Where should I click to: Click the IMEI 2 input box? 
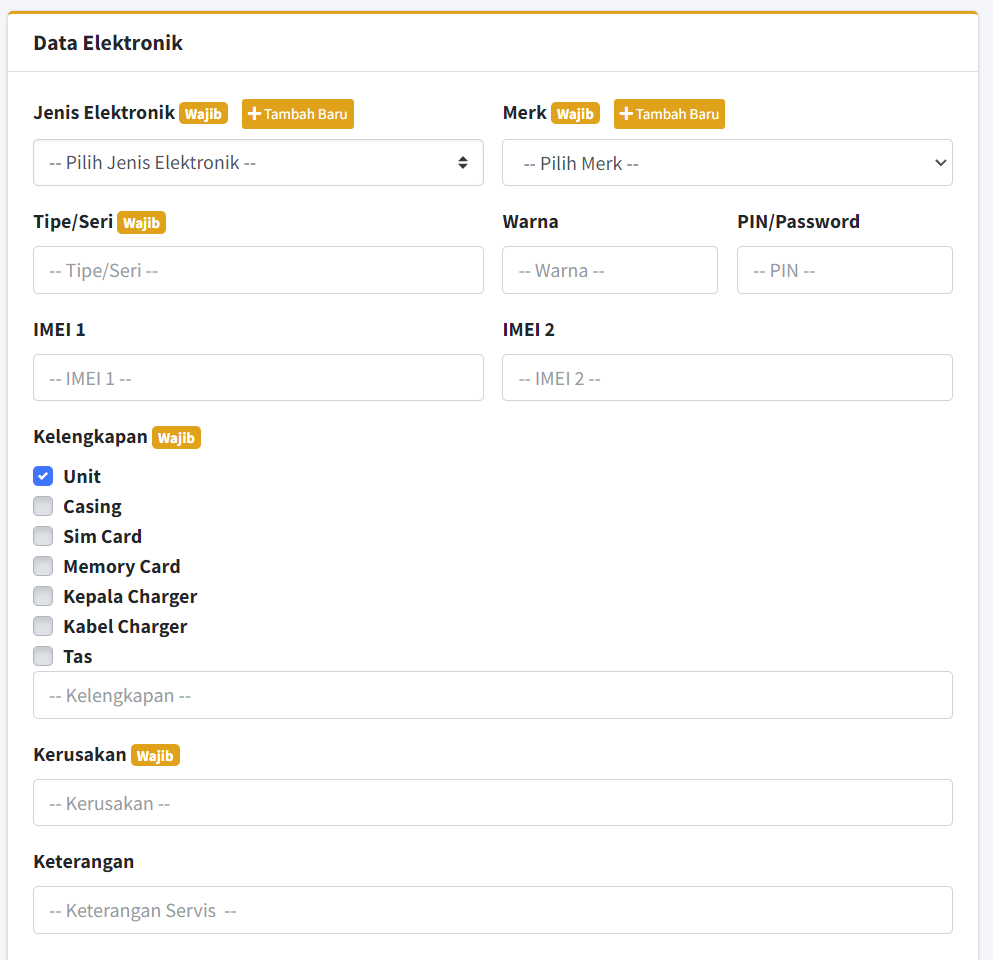pos(726,378)
